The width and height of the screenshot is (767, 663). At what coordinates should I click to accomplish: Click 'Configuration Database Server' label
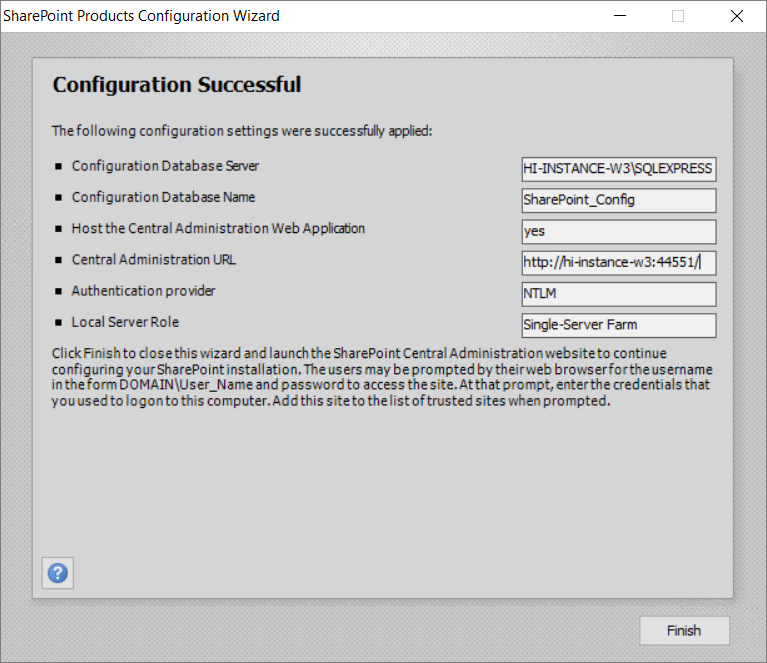pos(165,166)
